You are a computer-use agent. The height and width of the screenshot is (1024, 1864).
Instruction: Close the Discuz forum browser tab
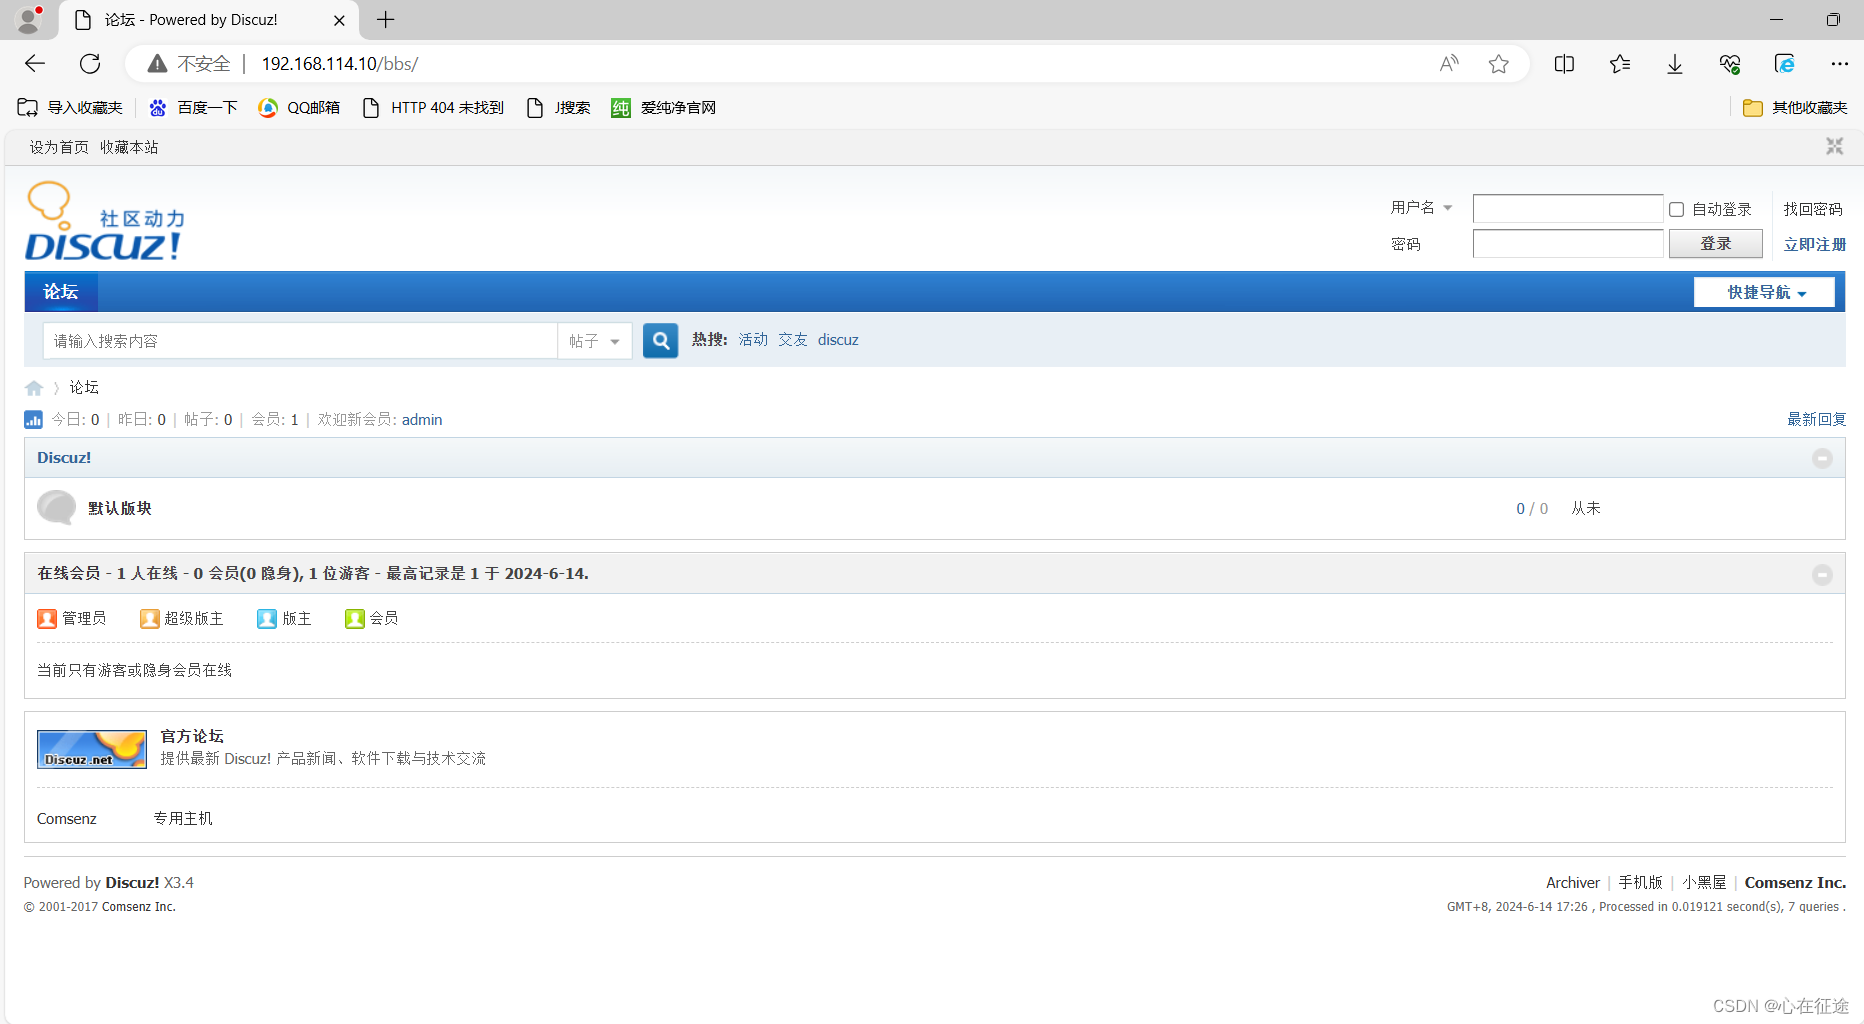click(339, 20)
